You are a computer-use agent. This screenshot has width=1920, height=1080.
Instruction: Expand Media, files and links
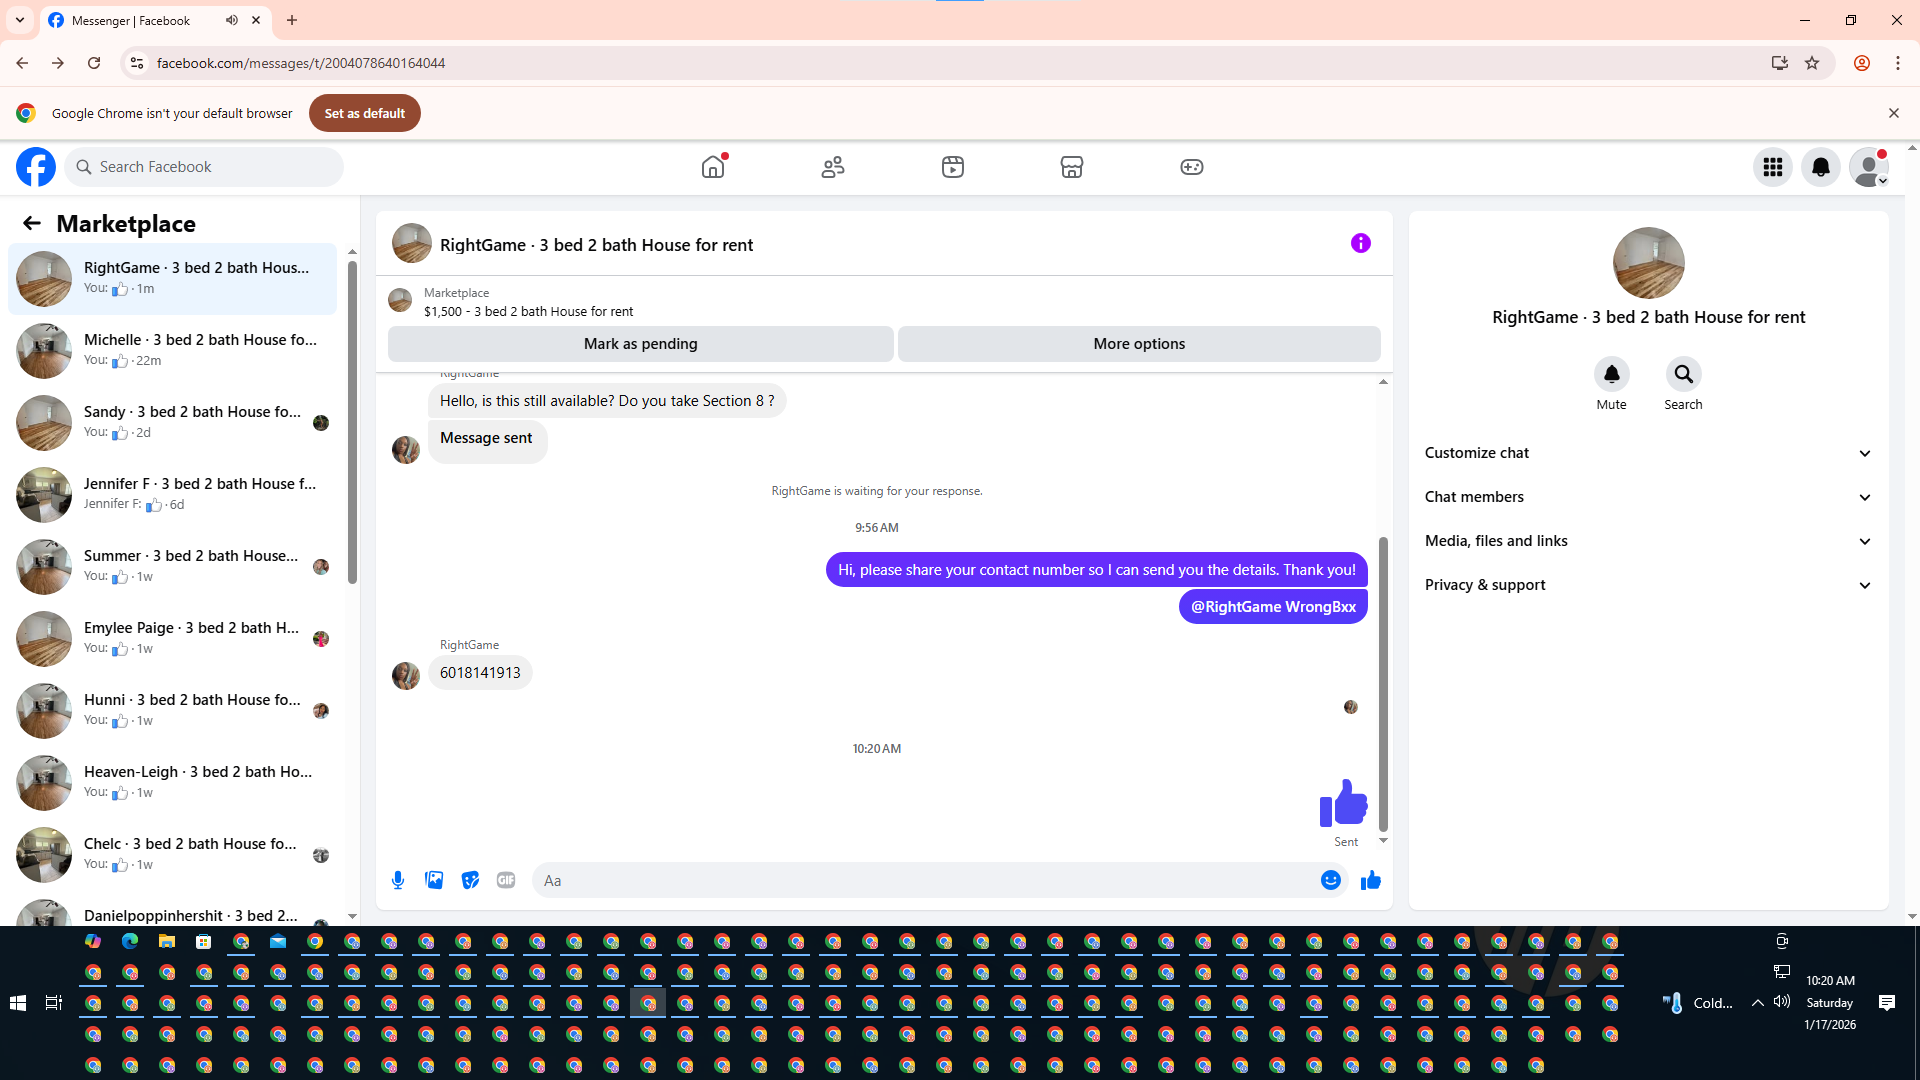(x=1647, y=541)
